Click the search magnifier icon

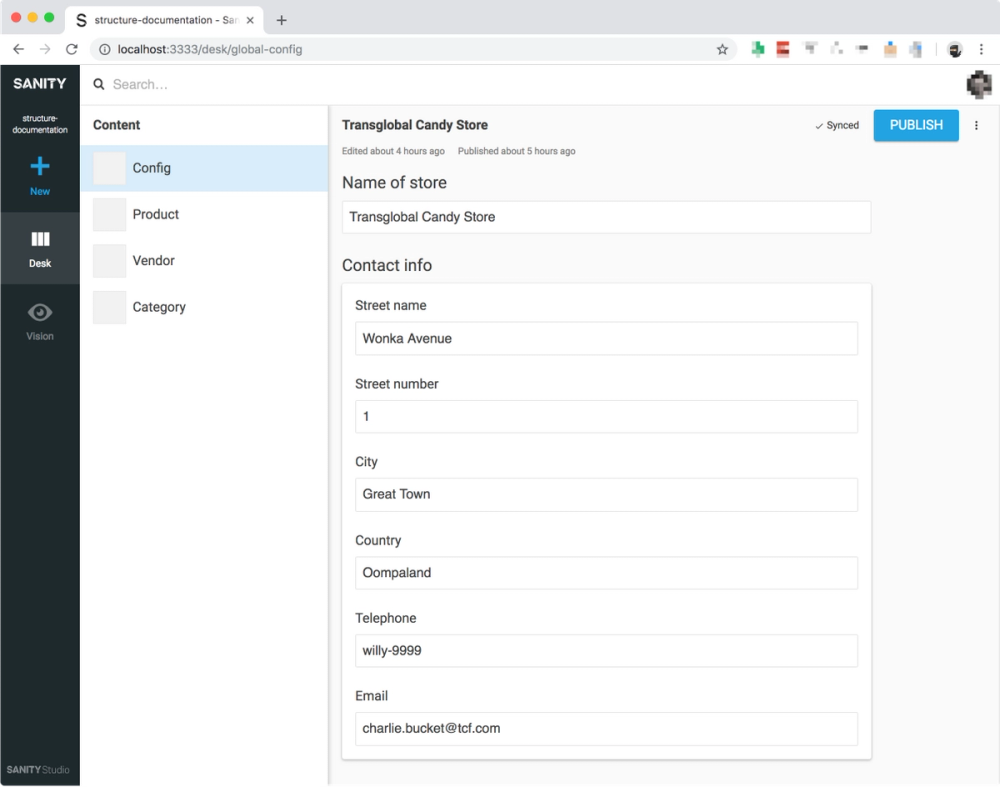99,84
